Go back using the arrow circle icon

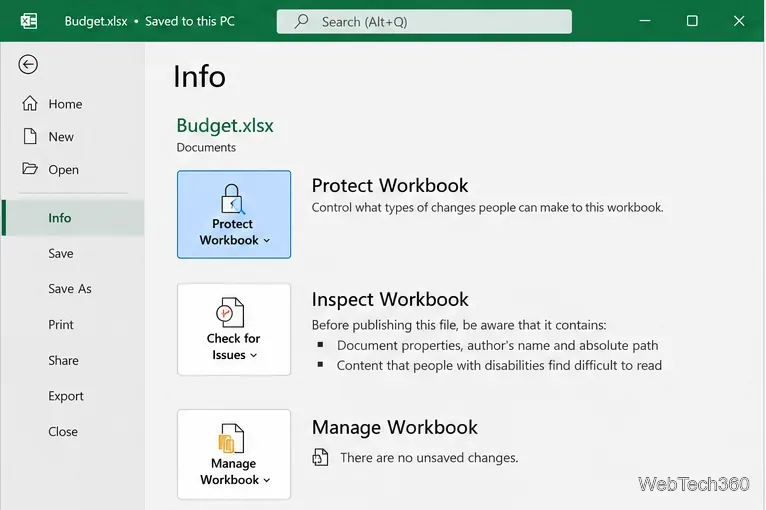[x=28, y=64]
